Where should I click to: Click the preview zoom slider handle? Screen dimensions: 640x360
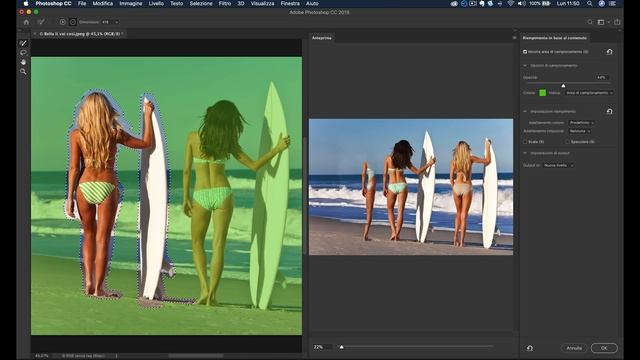click(x=342, y=347)
